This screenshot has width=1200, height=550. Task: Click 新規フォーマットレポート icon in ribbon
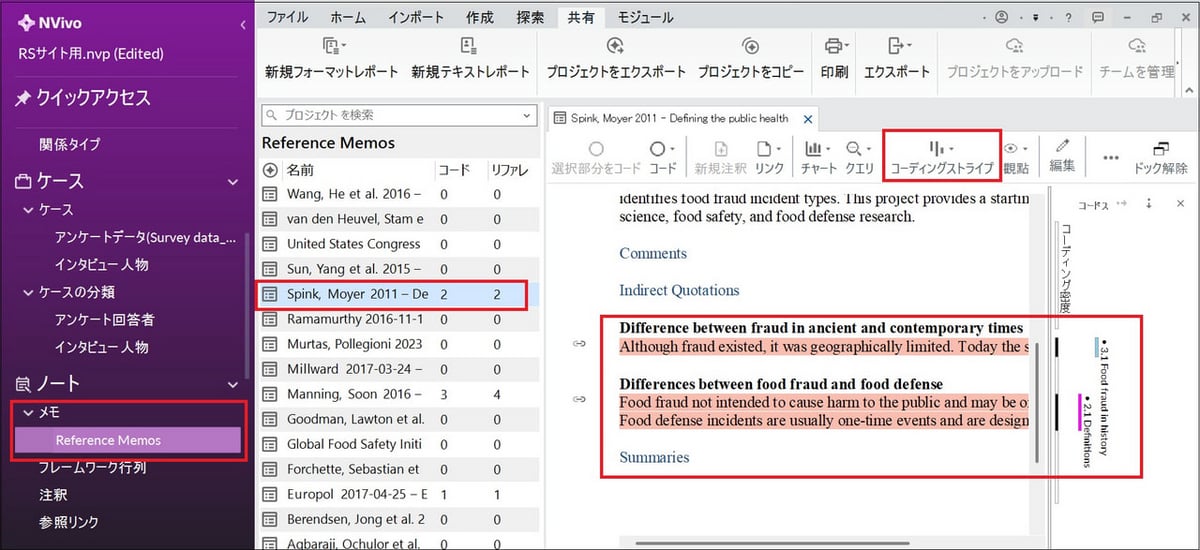[x=332, y=47]
